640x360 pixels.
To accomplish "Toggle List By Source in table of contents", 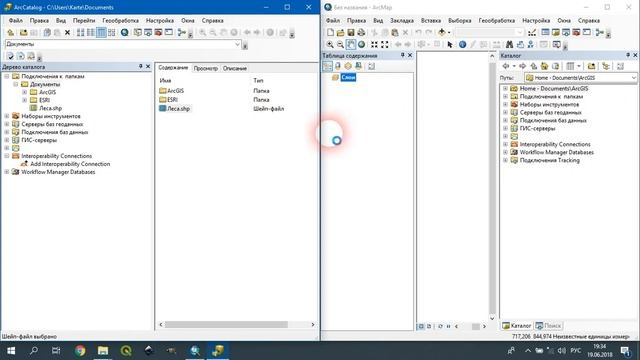I will coord(338,66).
